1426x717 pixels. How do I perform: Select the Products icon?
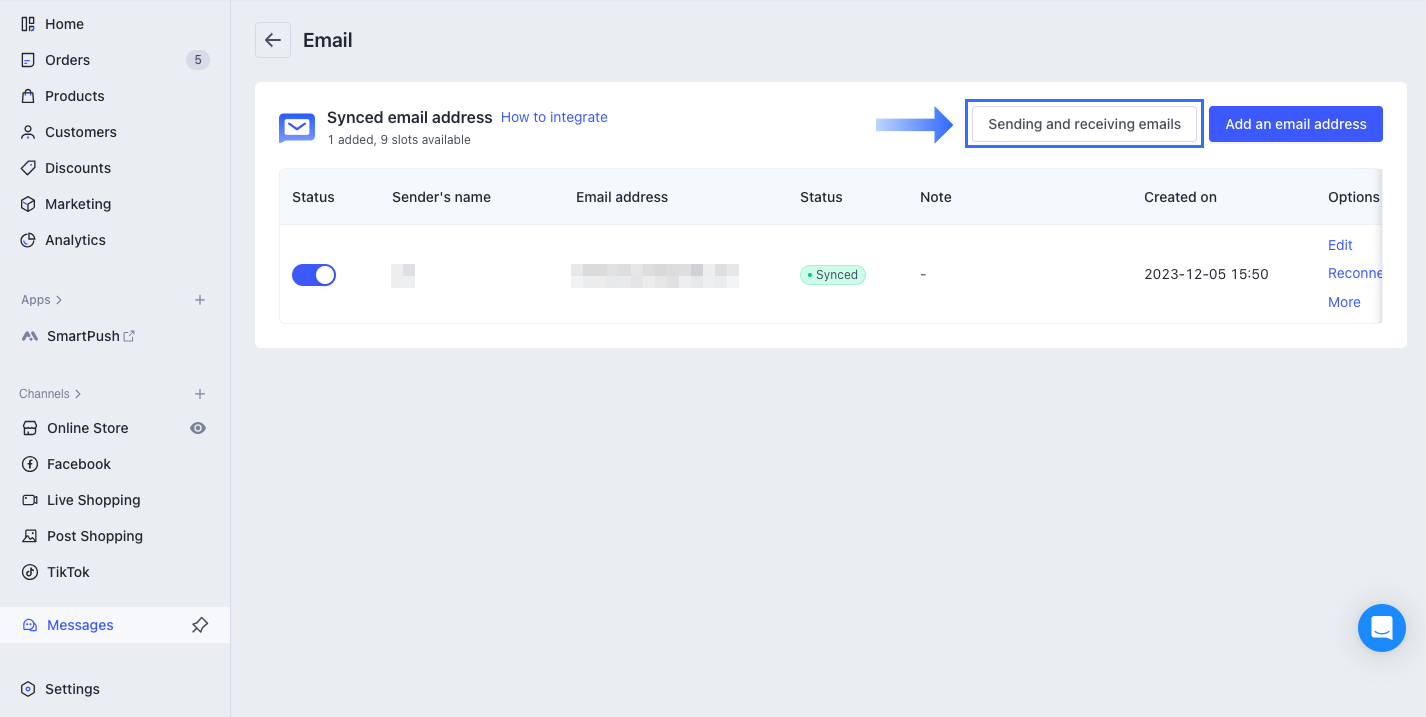[27, 95]
